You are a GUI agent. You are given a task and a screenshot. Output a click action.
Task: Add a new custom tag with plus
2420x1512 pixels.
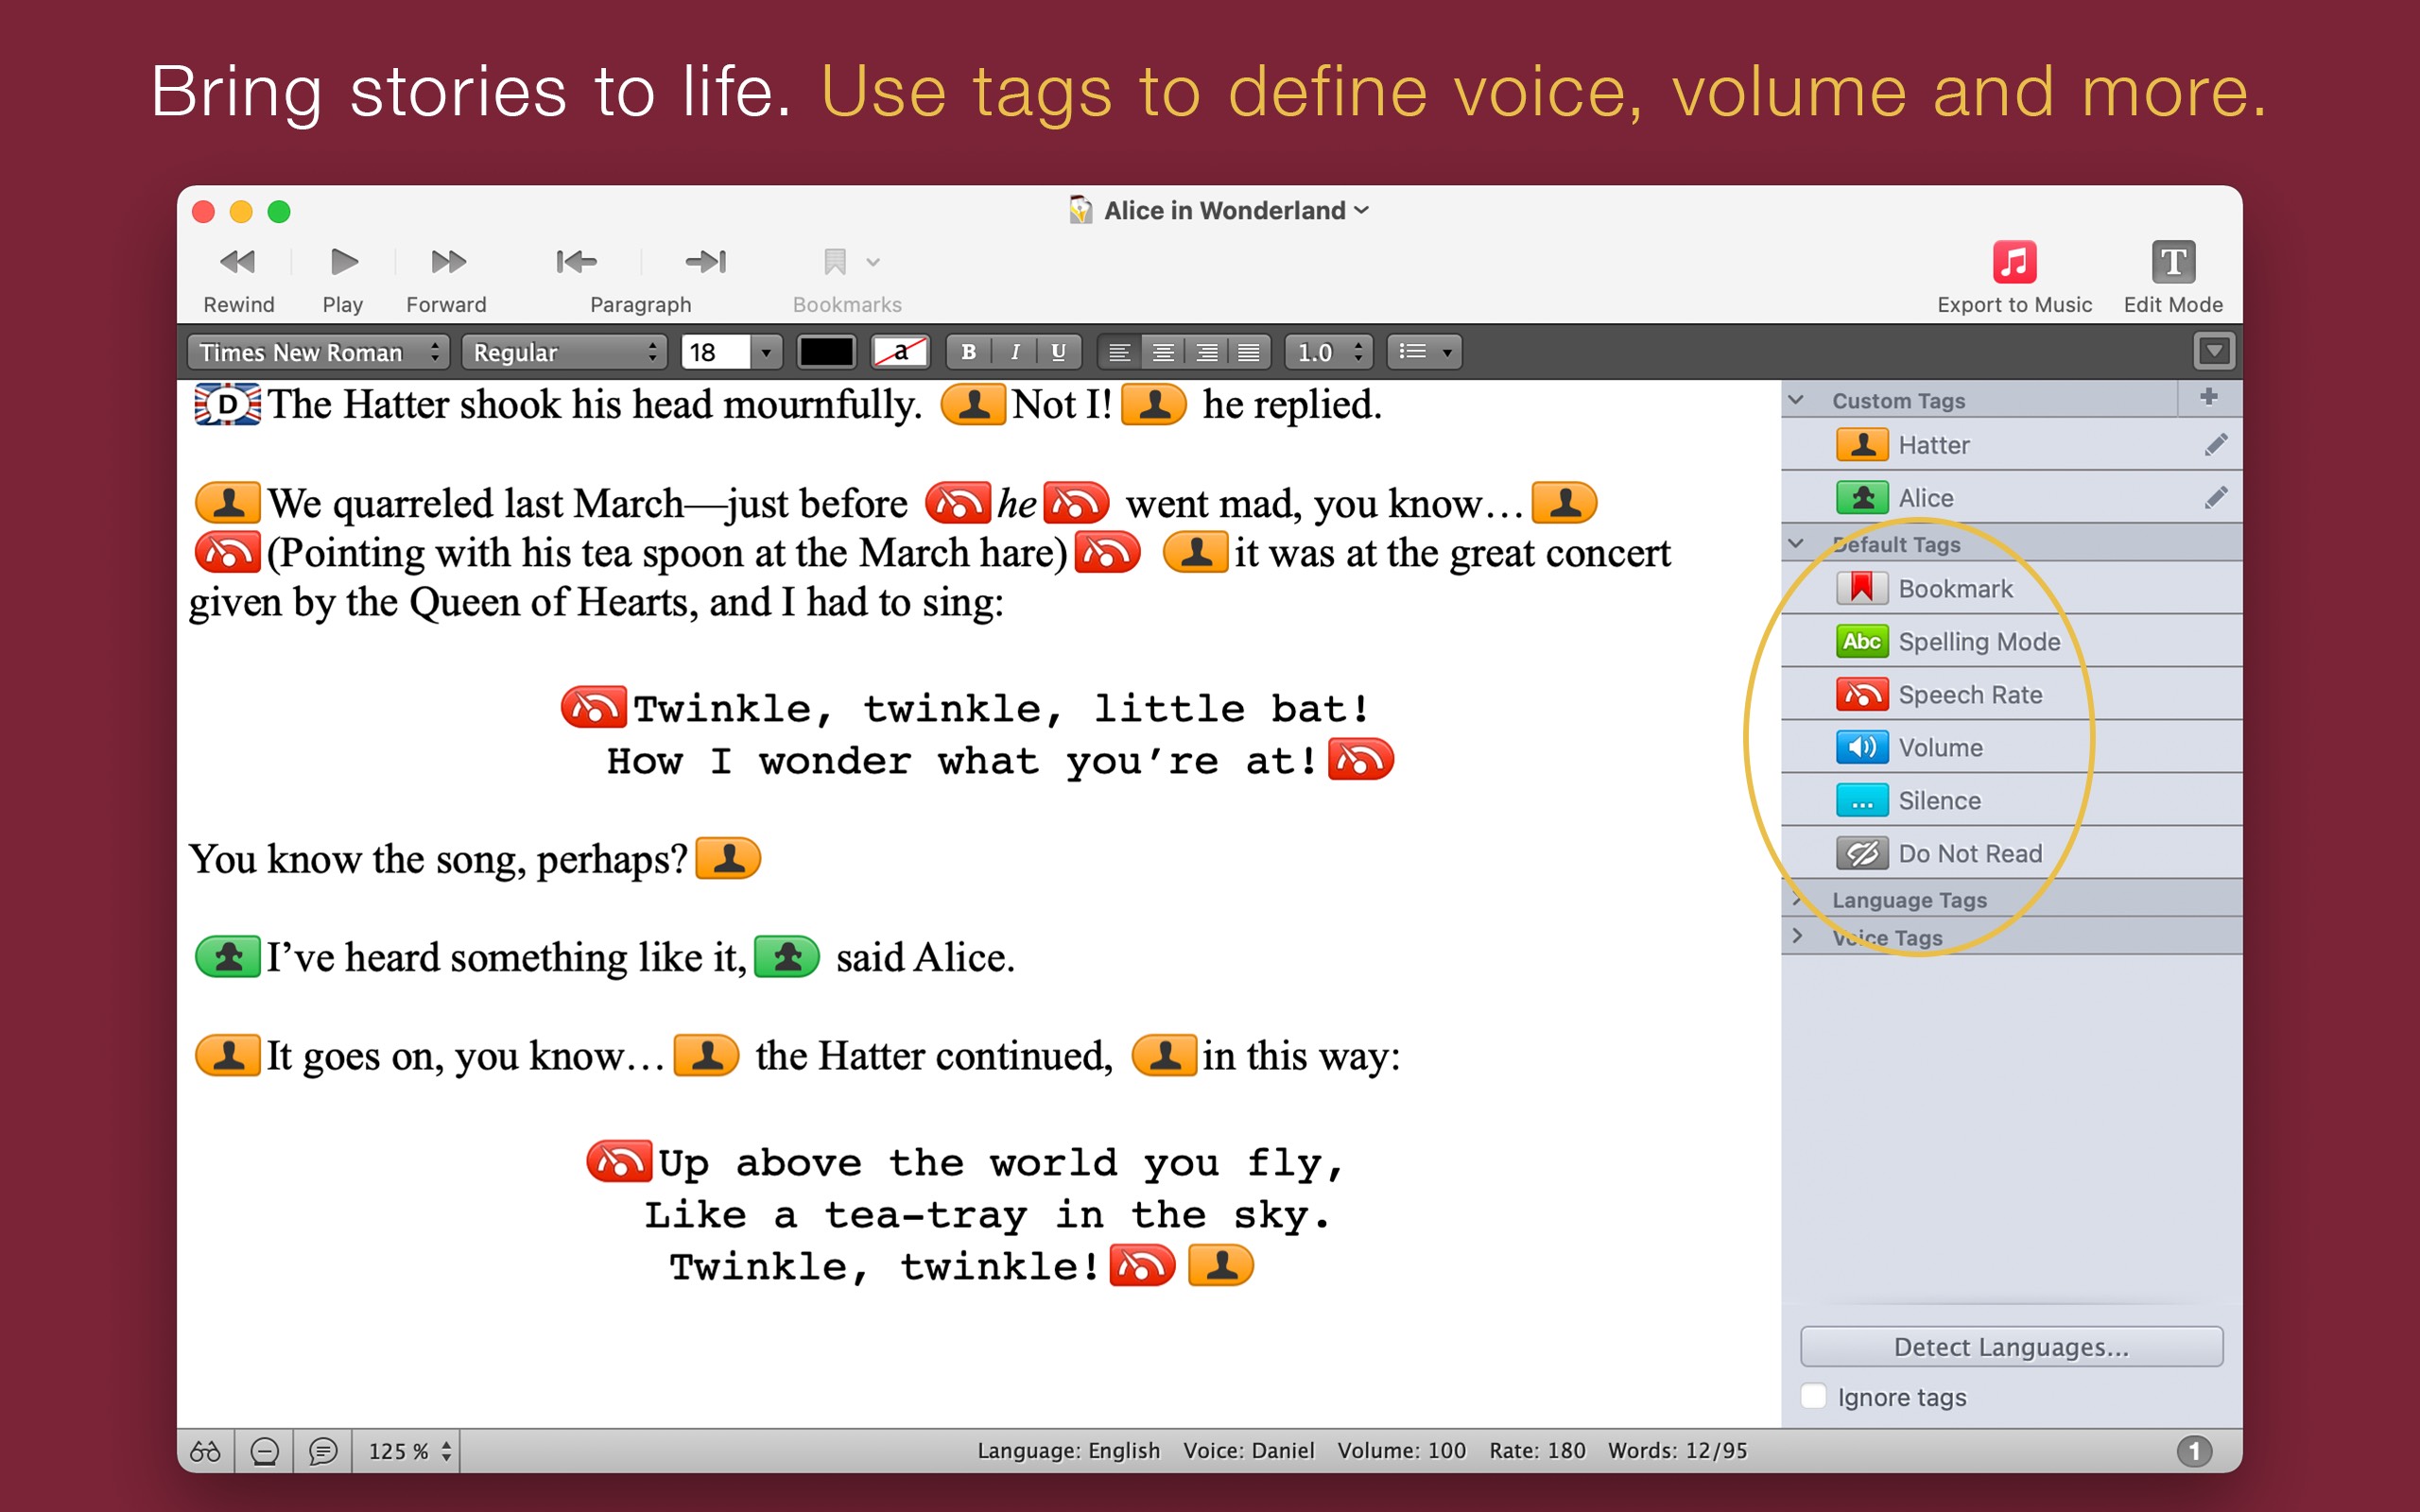click(x=2209, y=398)
